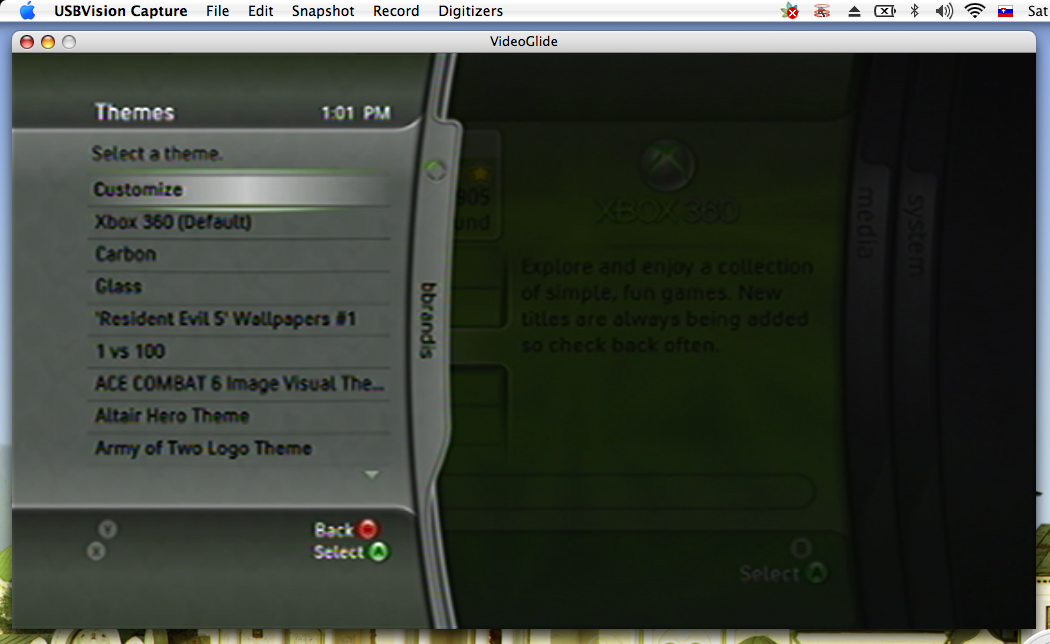This screenshot has height=644, width=1050.
Task: Select the 1 vs 100 theme
Action: (x=239, y=351)
